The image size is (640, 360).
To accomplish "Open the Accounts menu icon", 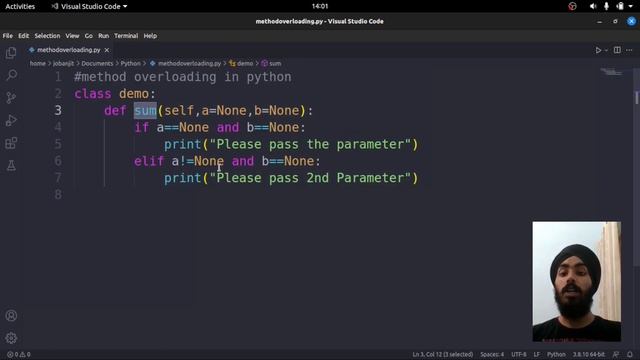I will [x=11, y=316].
